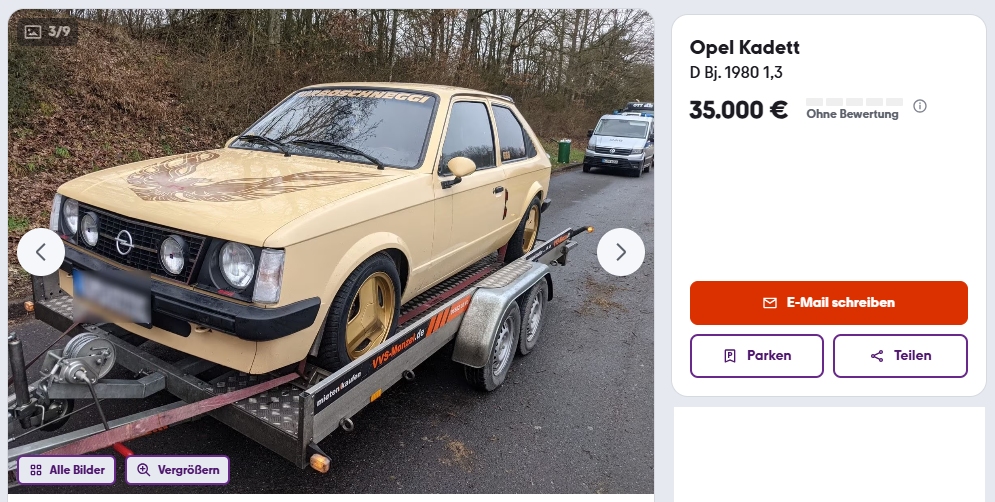Click the share icon in the Teilen button
Viewport: 995px width, 502px height.
[877, 356]
